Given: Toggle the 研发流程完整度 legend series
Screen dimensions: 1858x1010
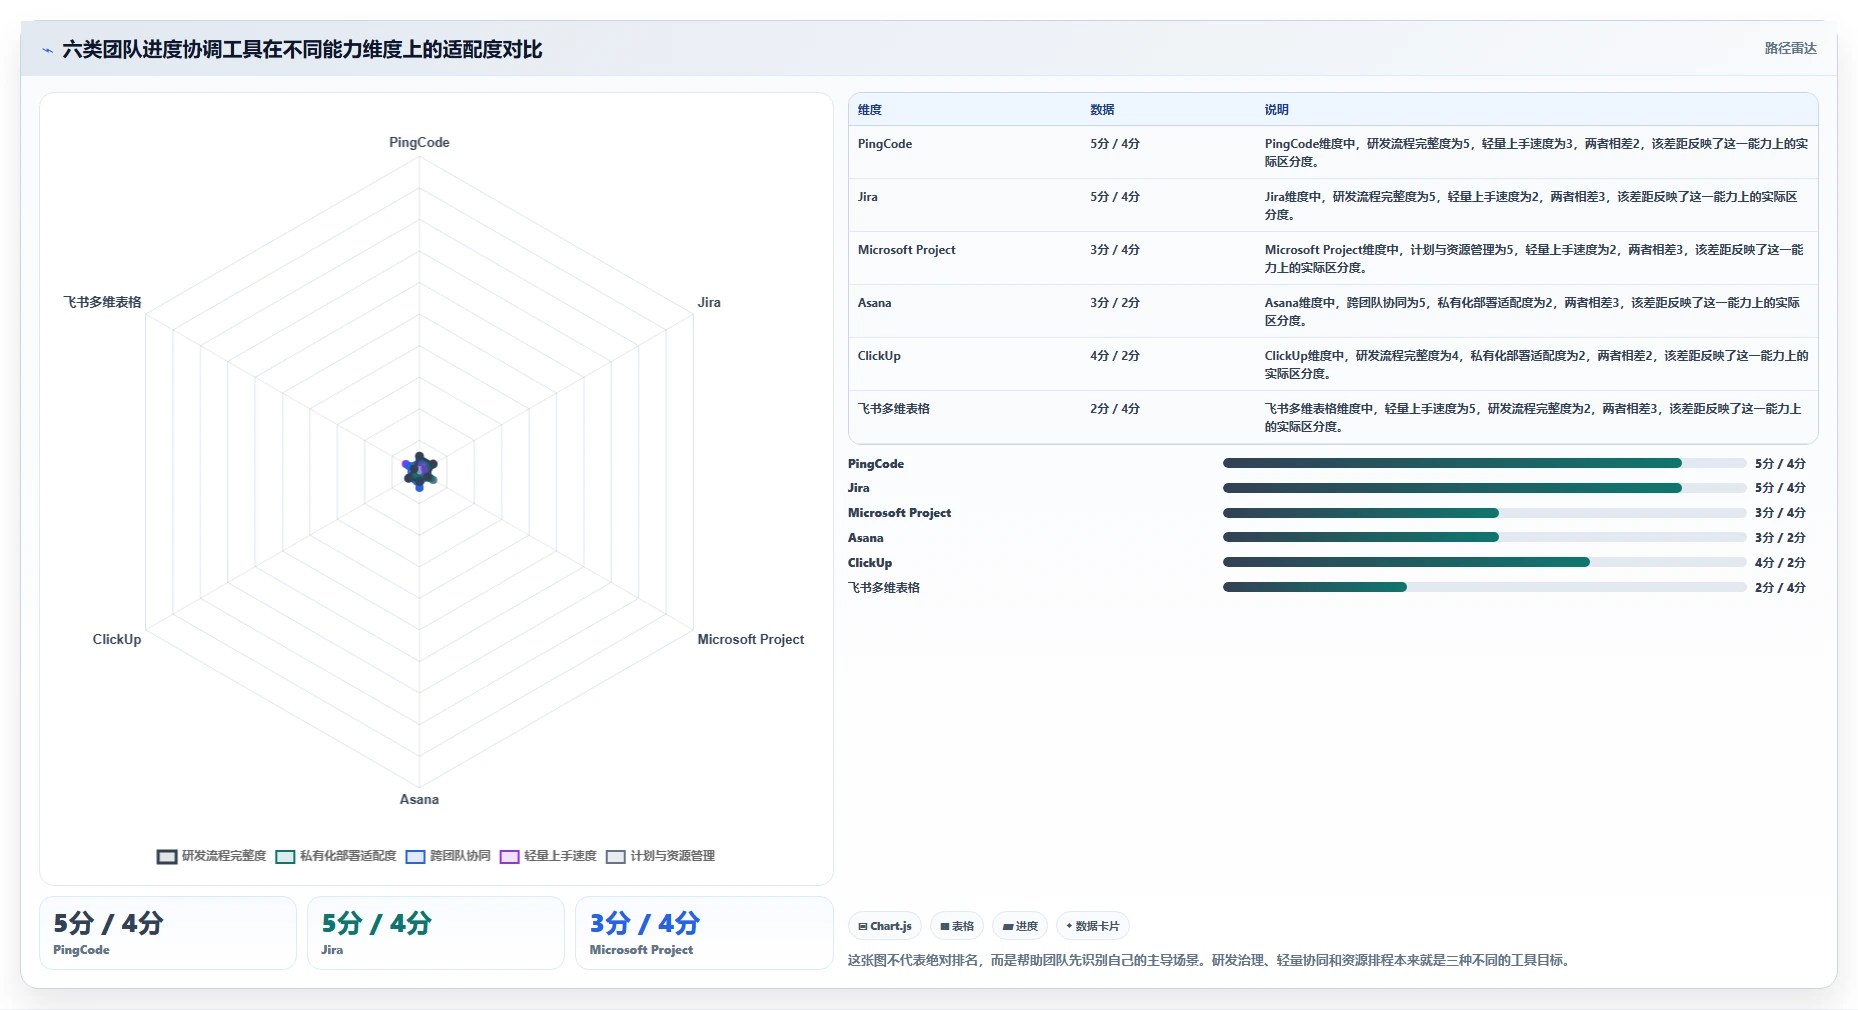Looking at the screenshot, I should click(x=212, y=856).
